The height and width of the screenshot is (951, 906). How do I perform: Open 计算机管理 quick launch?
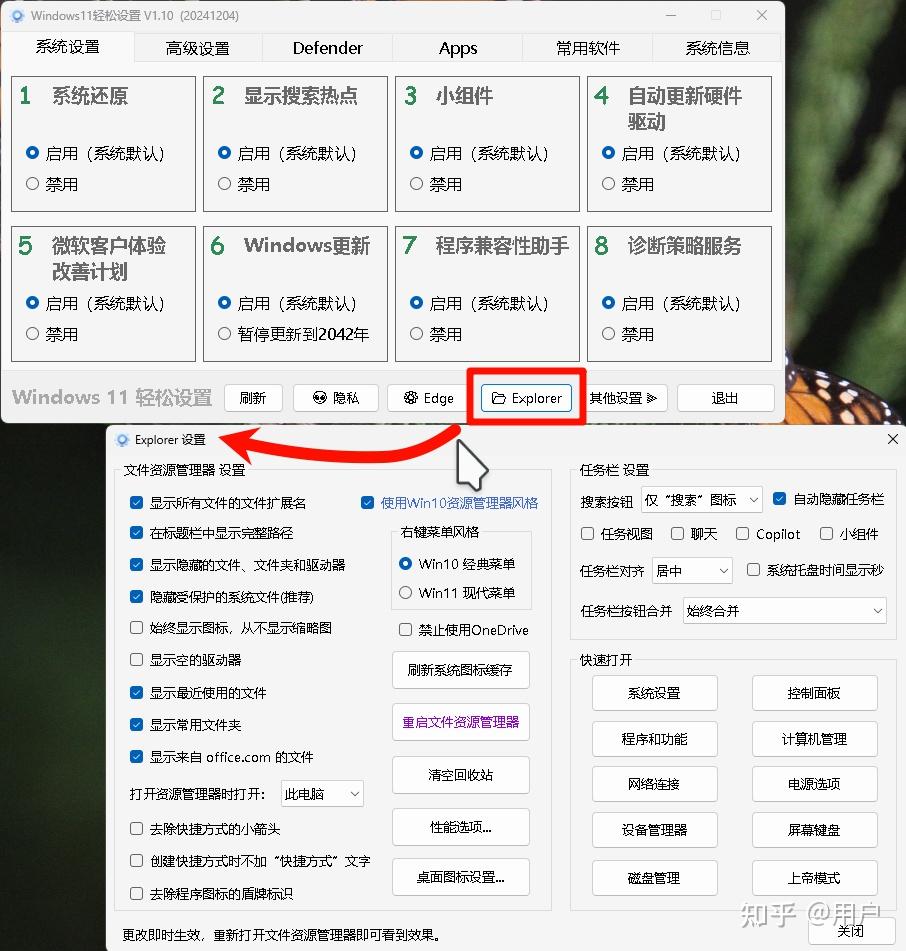814,739
